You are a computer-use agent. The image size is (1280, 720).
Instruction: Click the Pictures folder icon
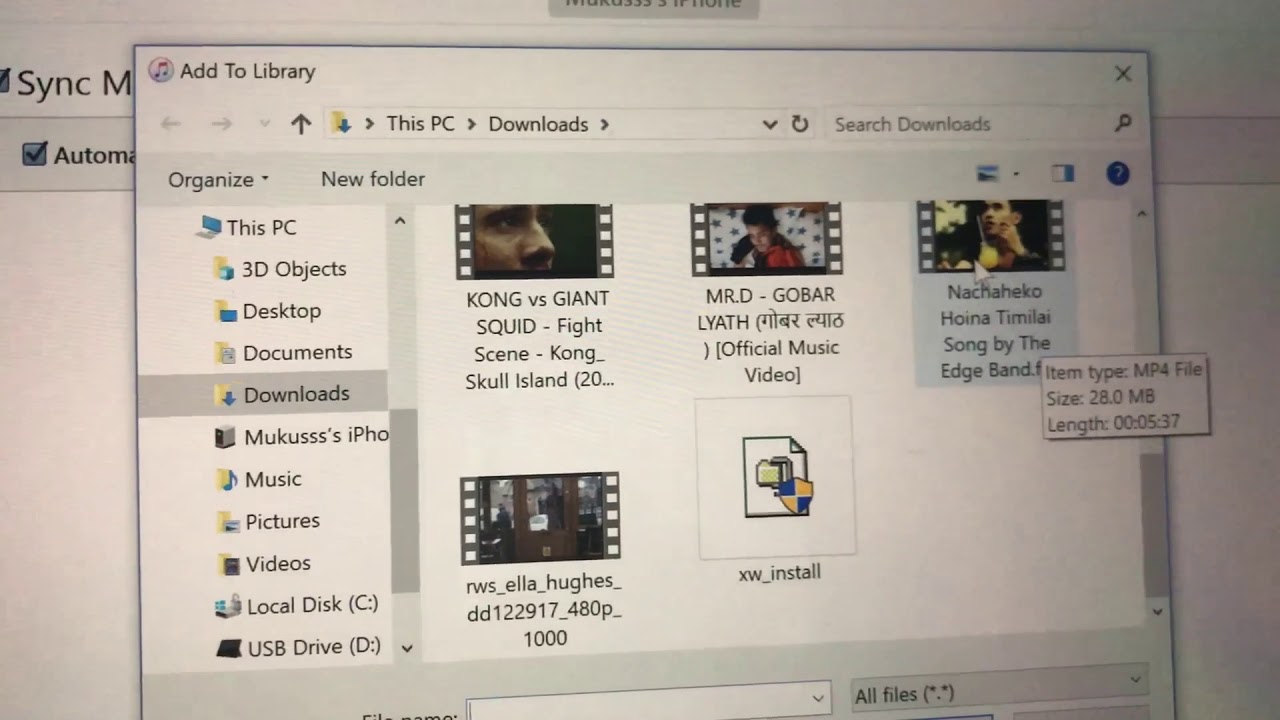point(229,522)
